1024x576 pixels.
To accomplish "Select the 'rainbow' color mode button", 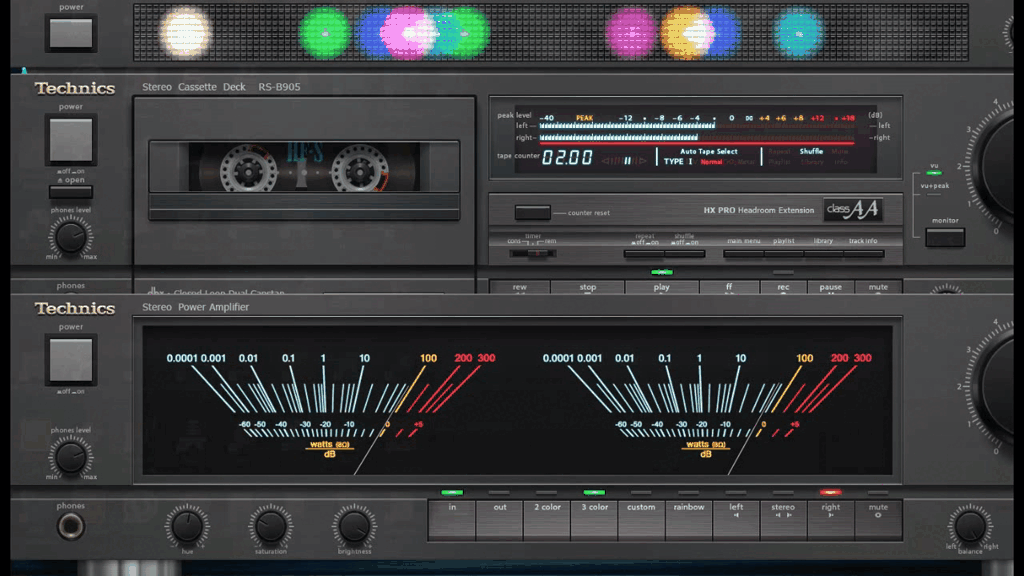I will 689,520.
